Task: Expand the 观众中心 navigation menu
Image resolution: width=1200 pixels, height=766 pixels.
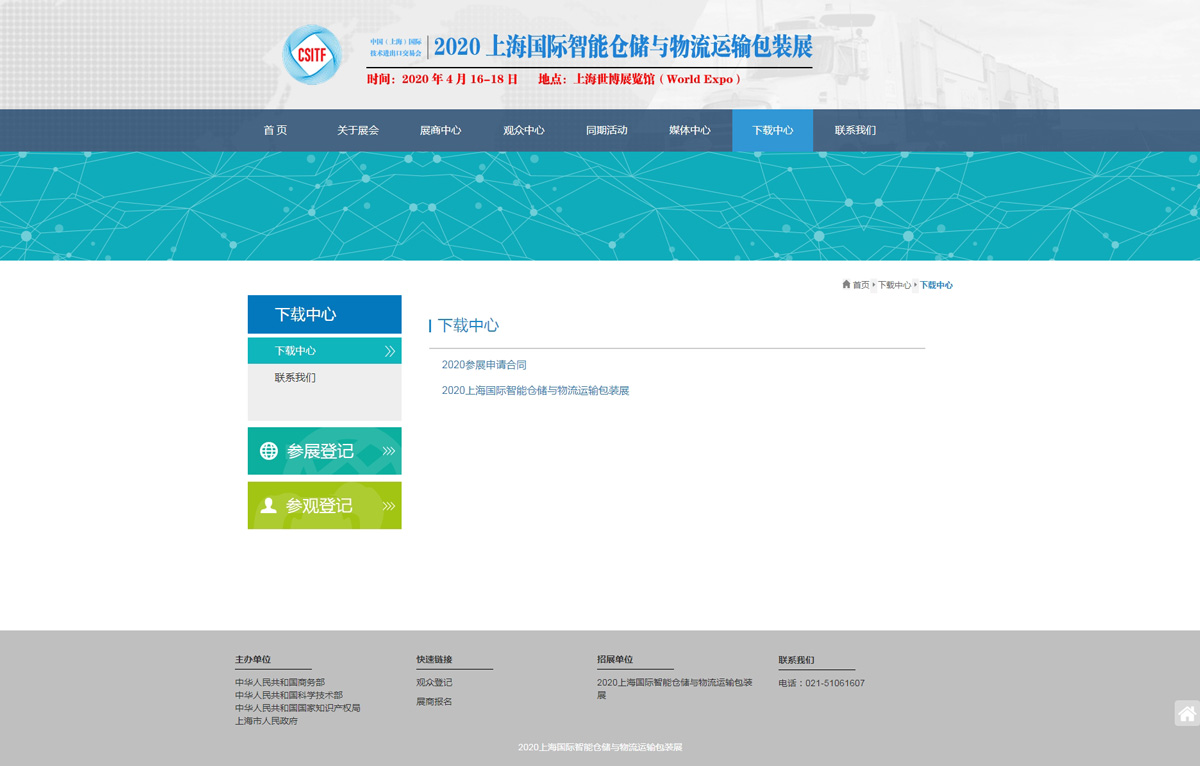Action: click(523, 131)
